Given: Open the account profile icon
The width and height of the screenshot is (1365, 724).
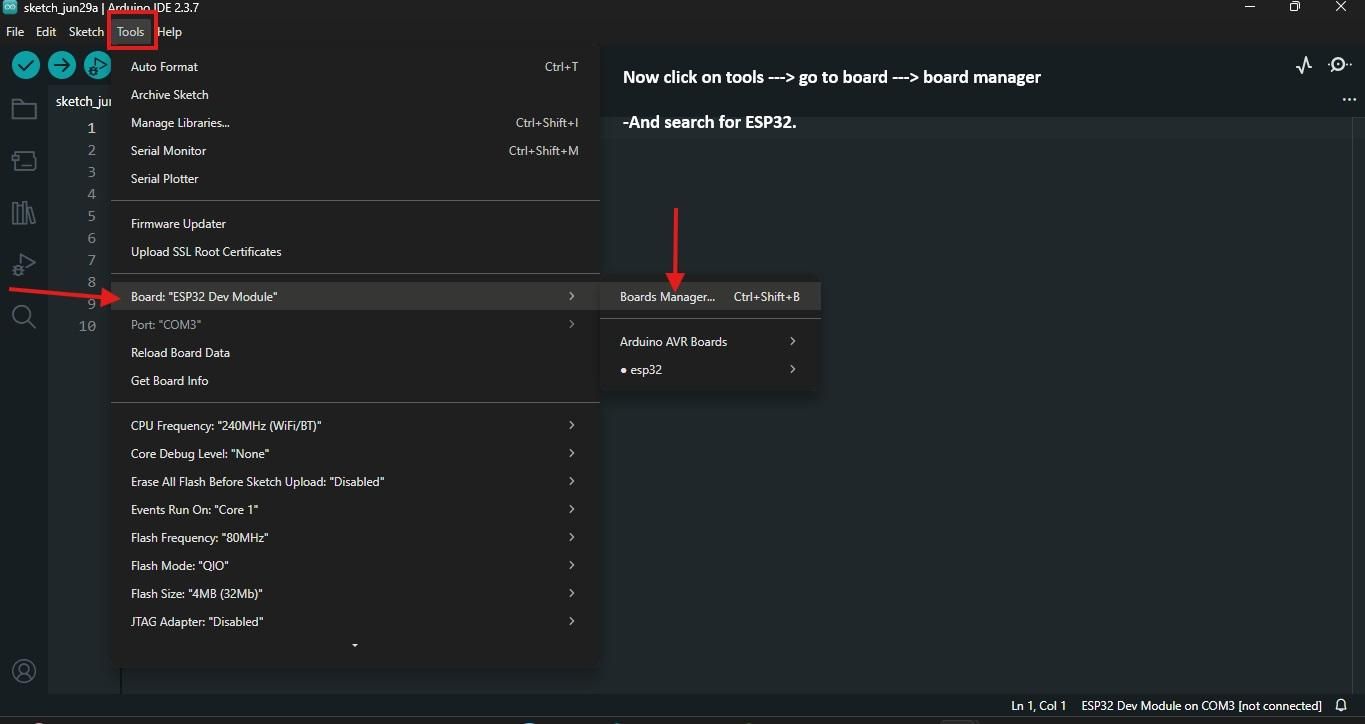Looking at the screenshot, I should point(24,671).
